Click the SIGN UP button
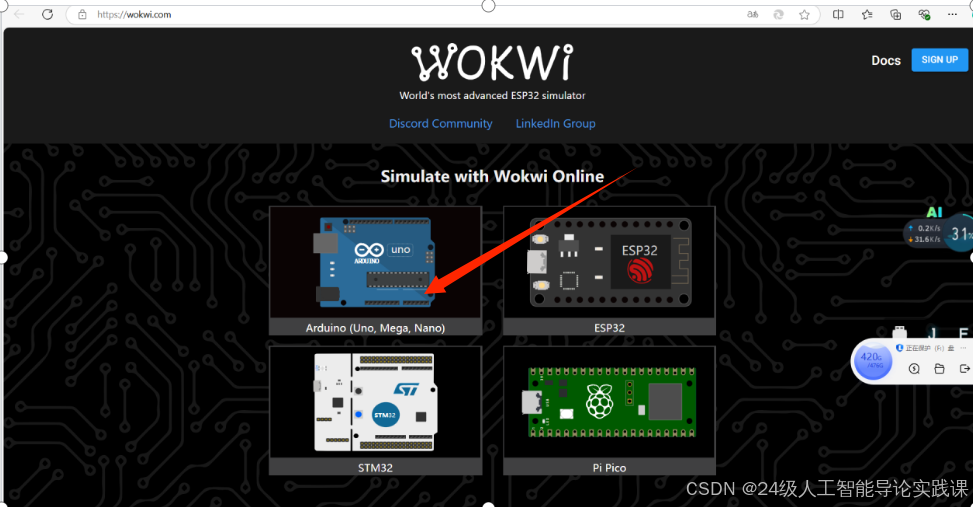The width and height of the screenshot is (973, 507). click(939, 60)
